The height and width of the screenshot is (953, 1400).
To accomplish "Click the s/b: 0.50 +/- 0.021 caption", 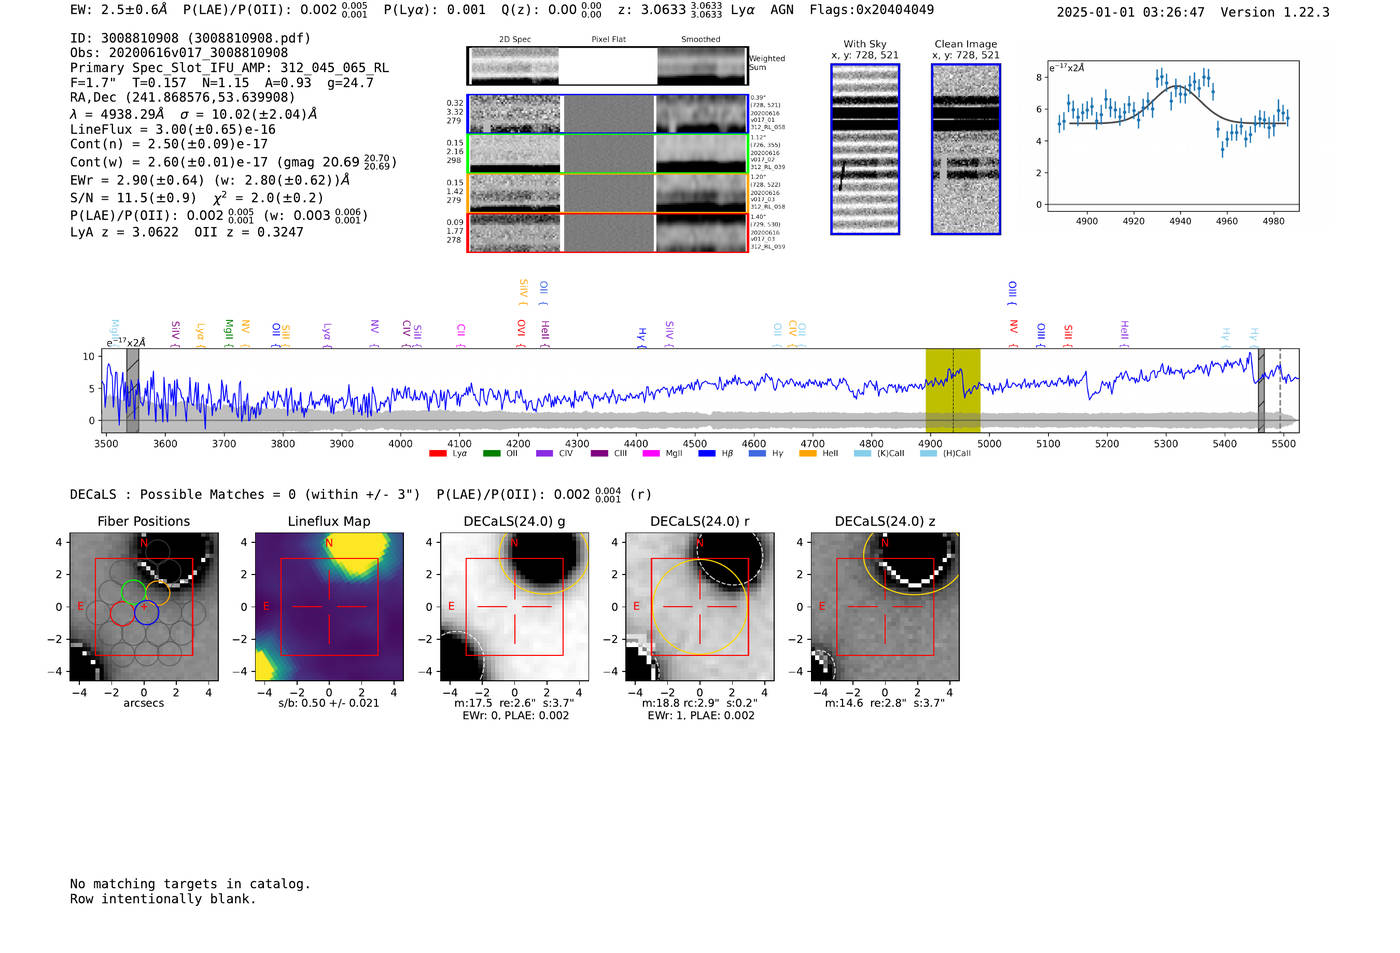I will 329,703.
